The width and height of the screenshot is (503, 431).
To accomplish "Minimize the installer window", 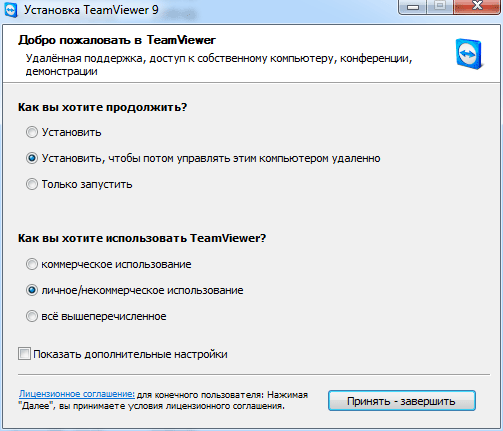I will tap(413, 6).
